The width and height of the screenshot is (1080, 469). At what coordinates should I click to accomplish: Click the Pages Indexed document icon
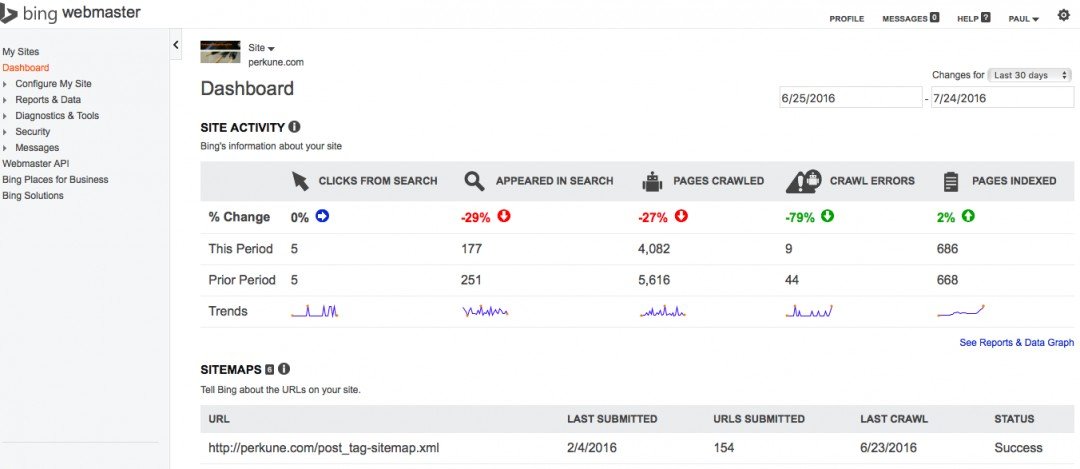click(951, 182)
